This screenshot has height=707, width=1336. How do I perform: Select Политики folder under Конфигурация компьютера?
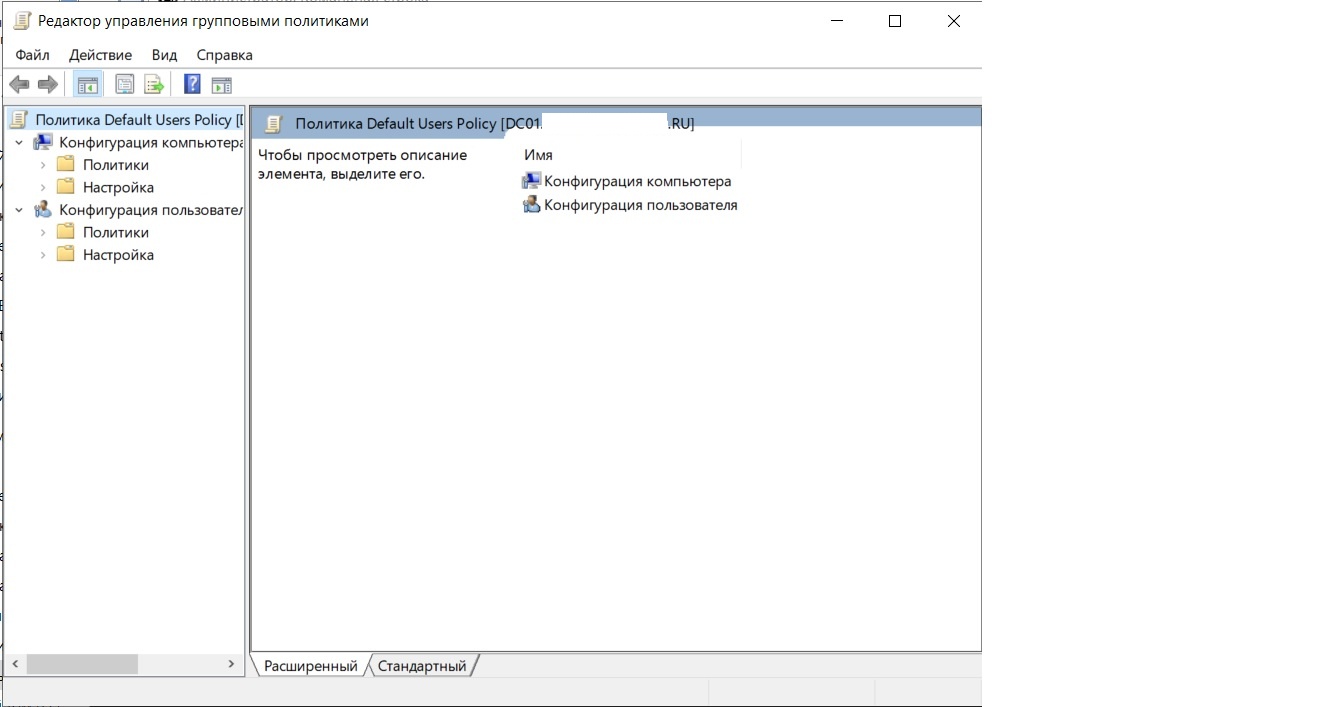pos(104,165)
